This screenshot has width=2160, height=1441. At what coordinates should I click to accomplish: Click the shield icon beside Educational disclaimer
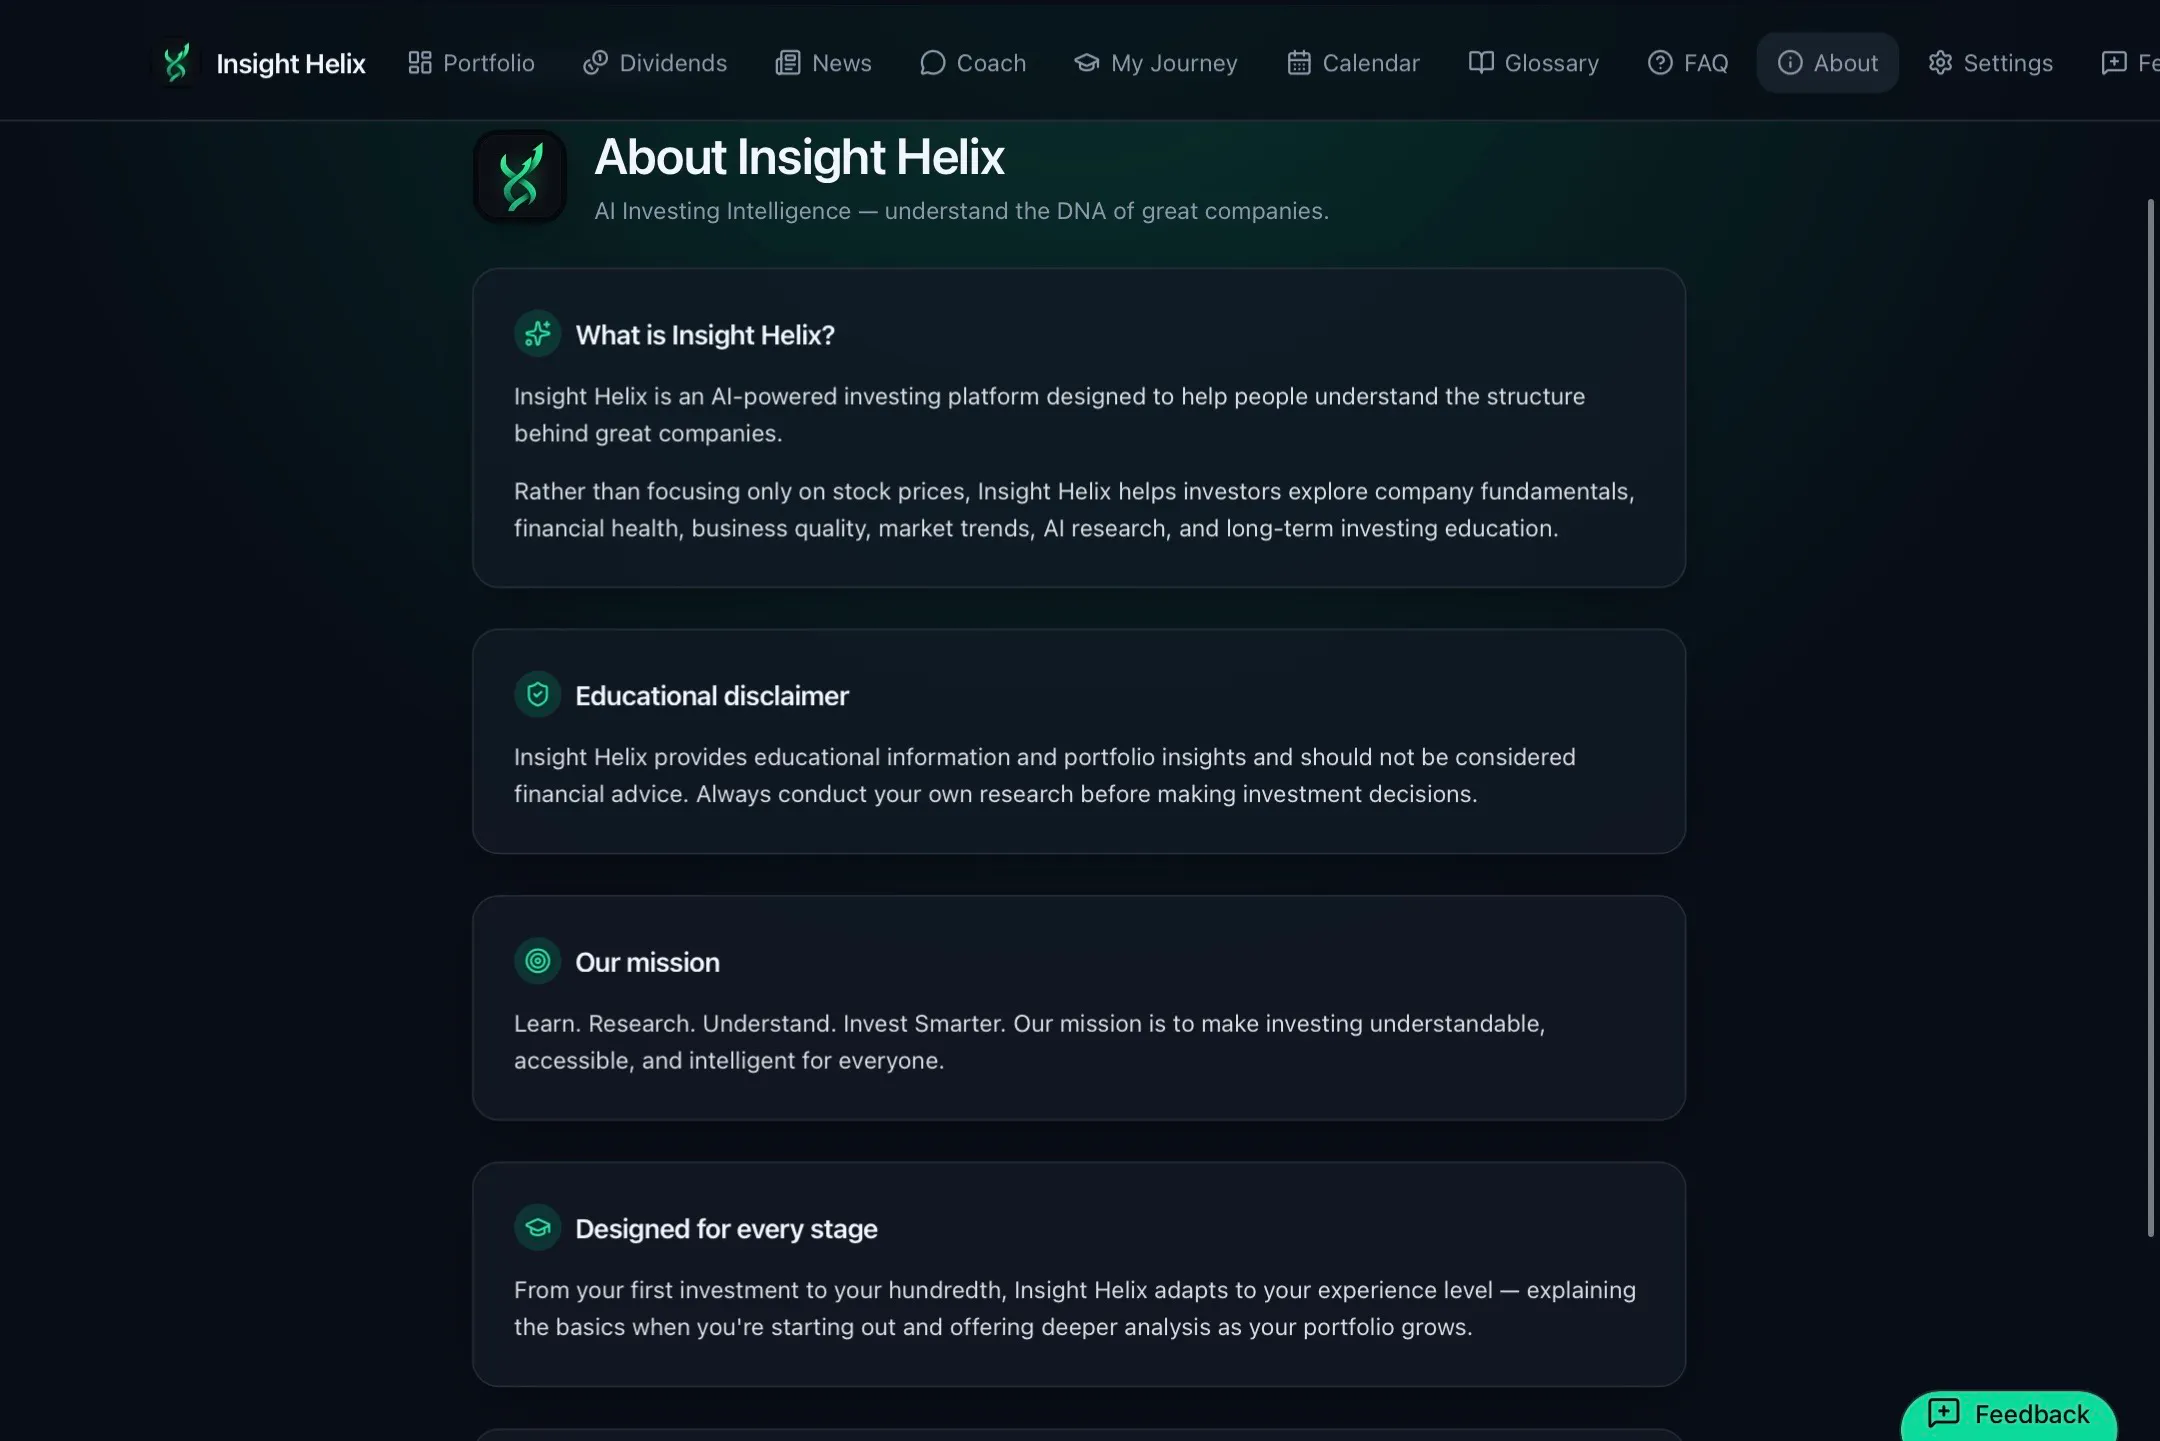pos(538,695)
